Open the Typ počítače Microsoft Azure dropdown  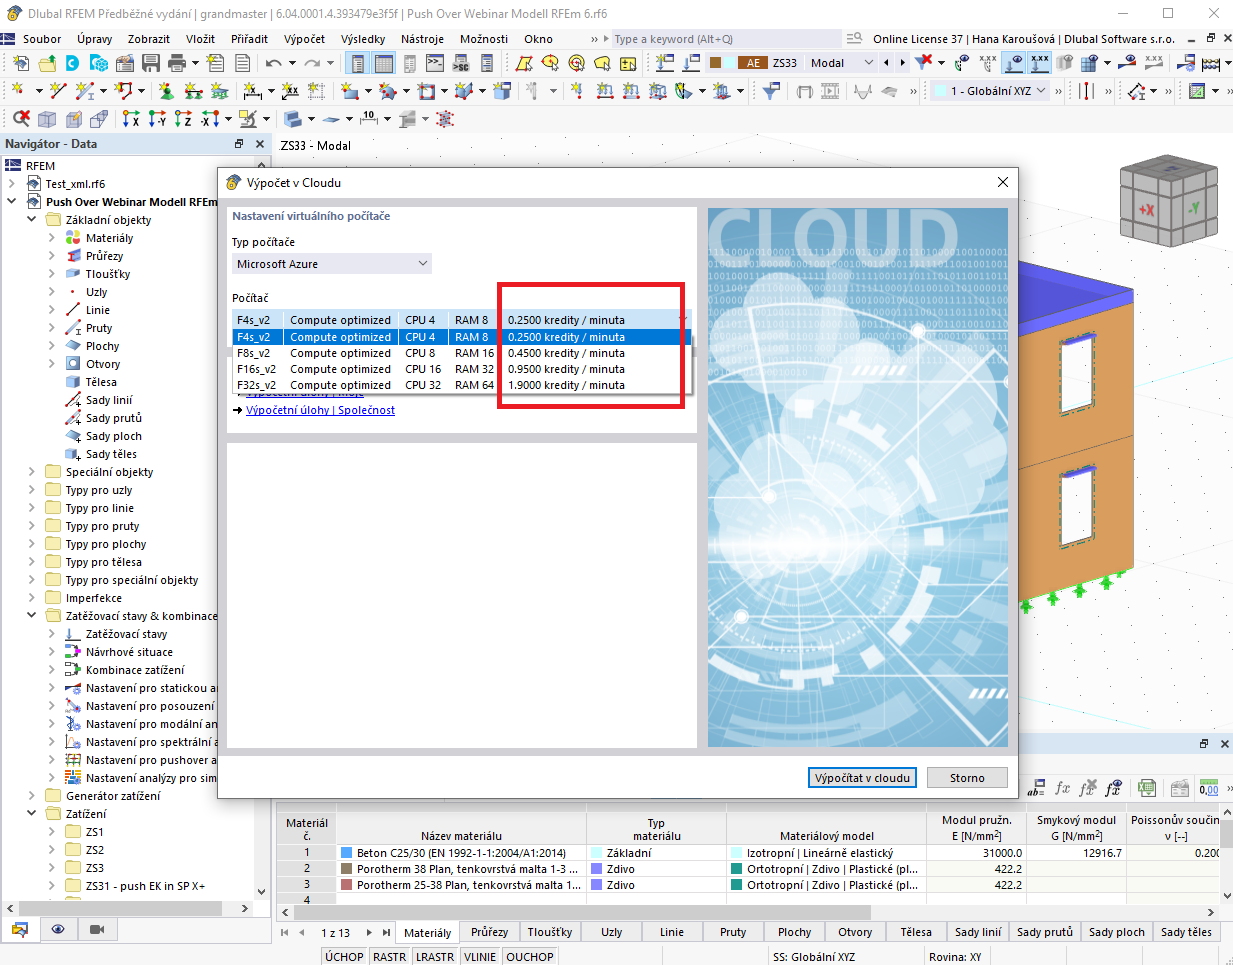[x=332, y=264]
